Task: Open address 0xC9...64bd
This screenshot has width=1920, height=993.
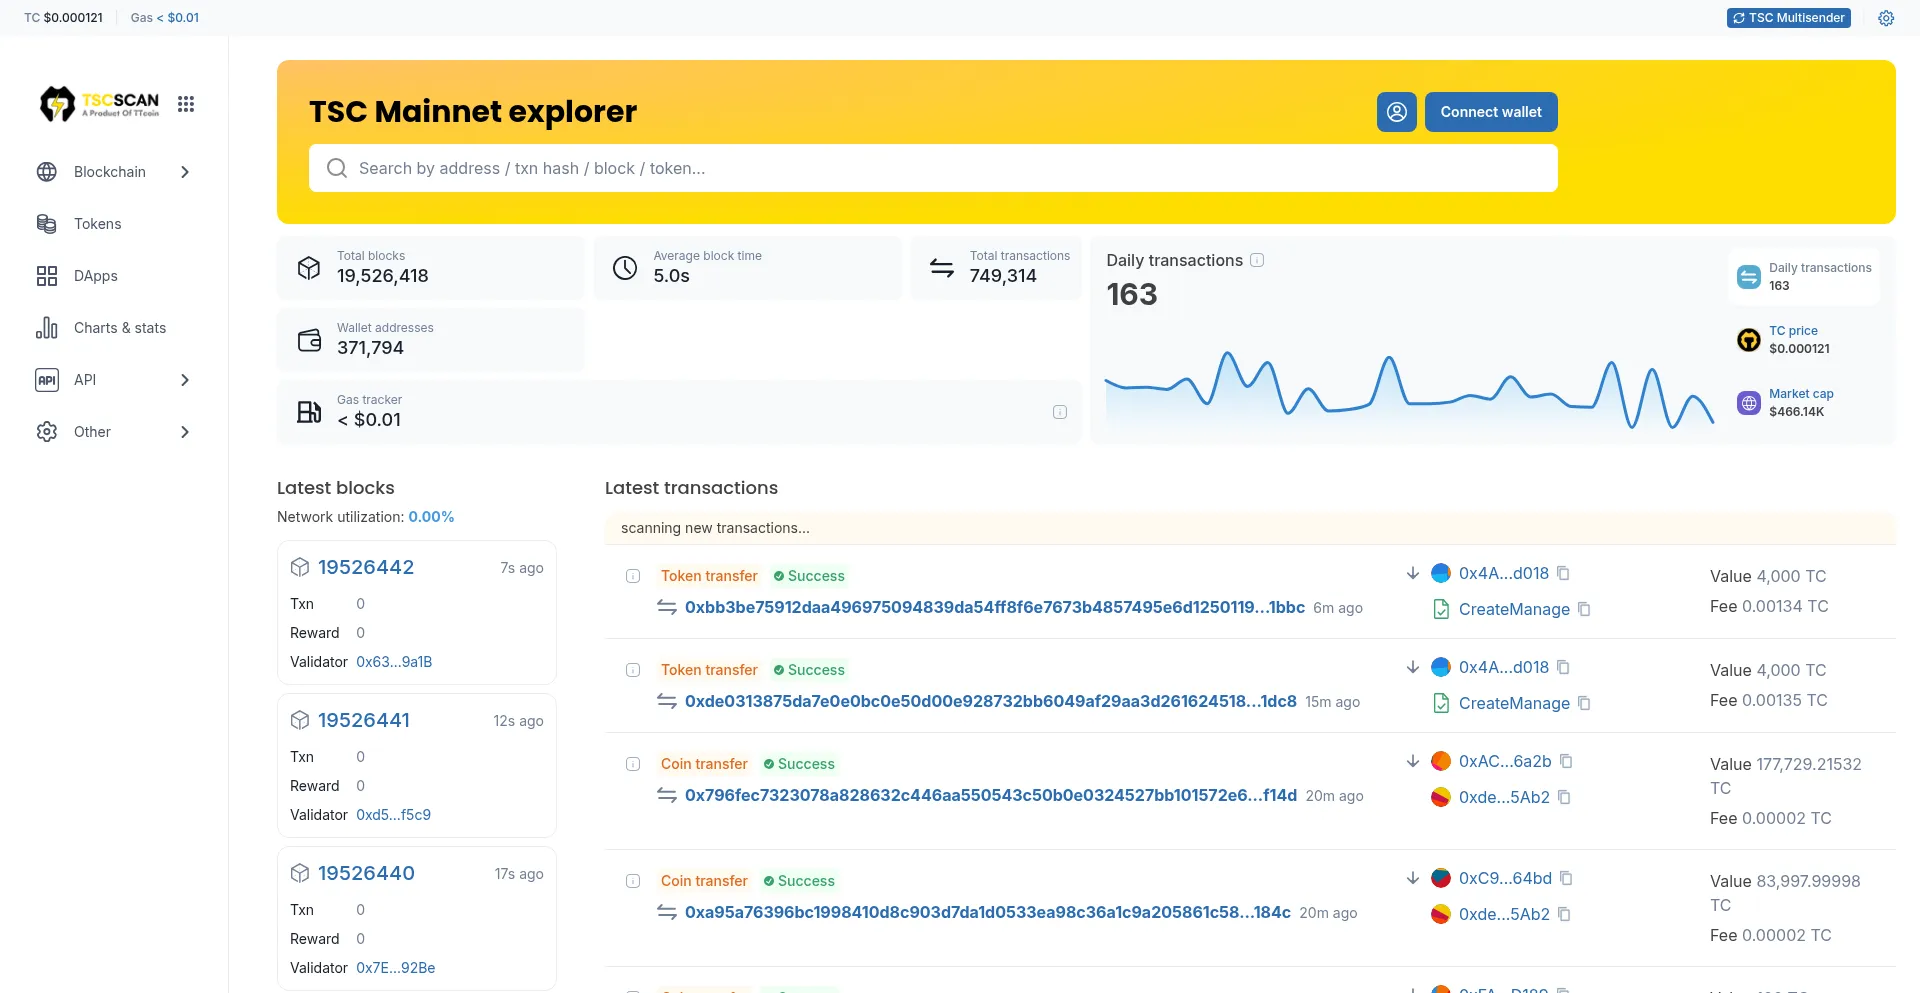Action: pyautogui.click(x=1505, y=878)
